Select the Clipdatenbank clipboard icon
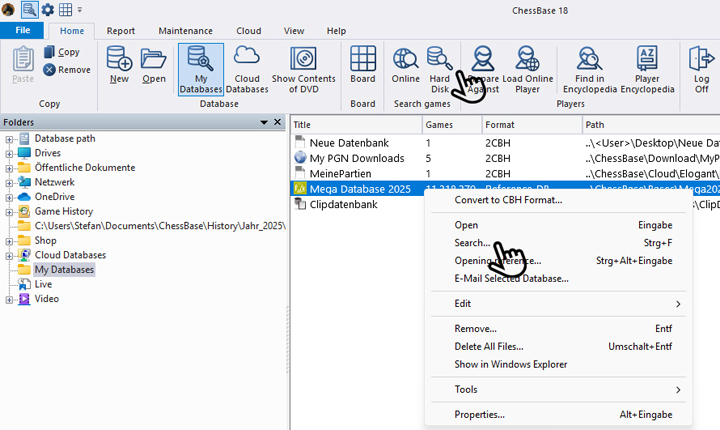Screen dimensions: 720x430 click(300, 204)
